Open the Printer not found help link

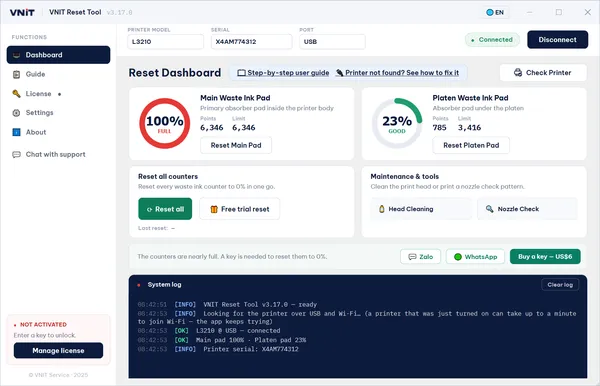tap(397, 73)
